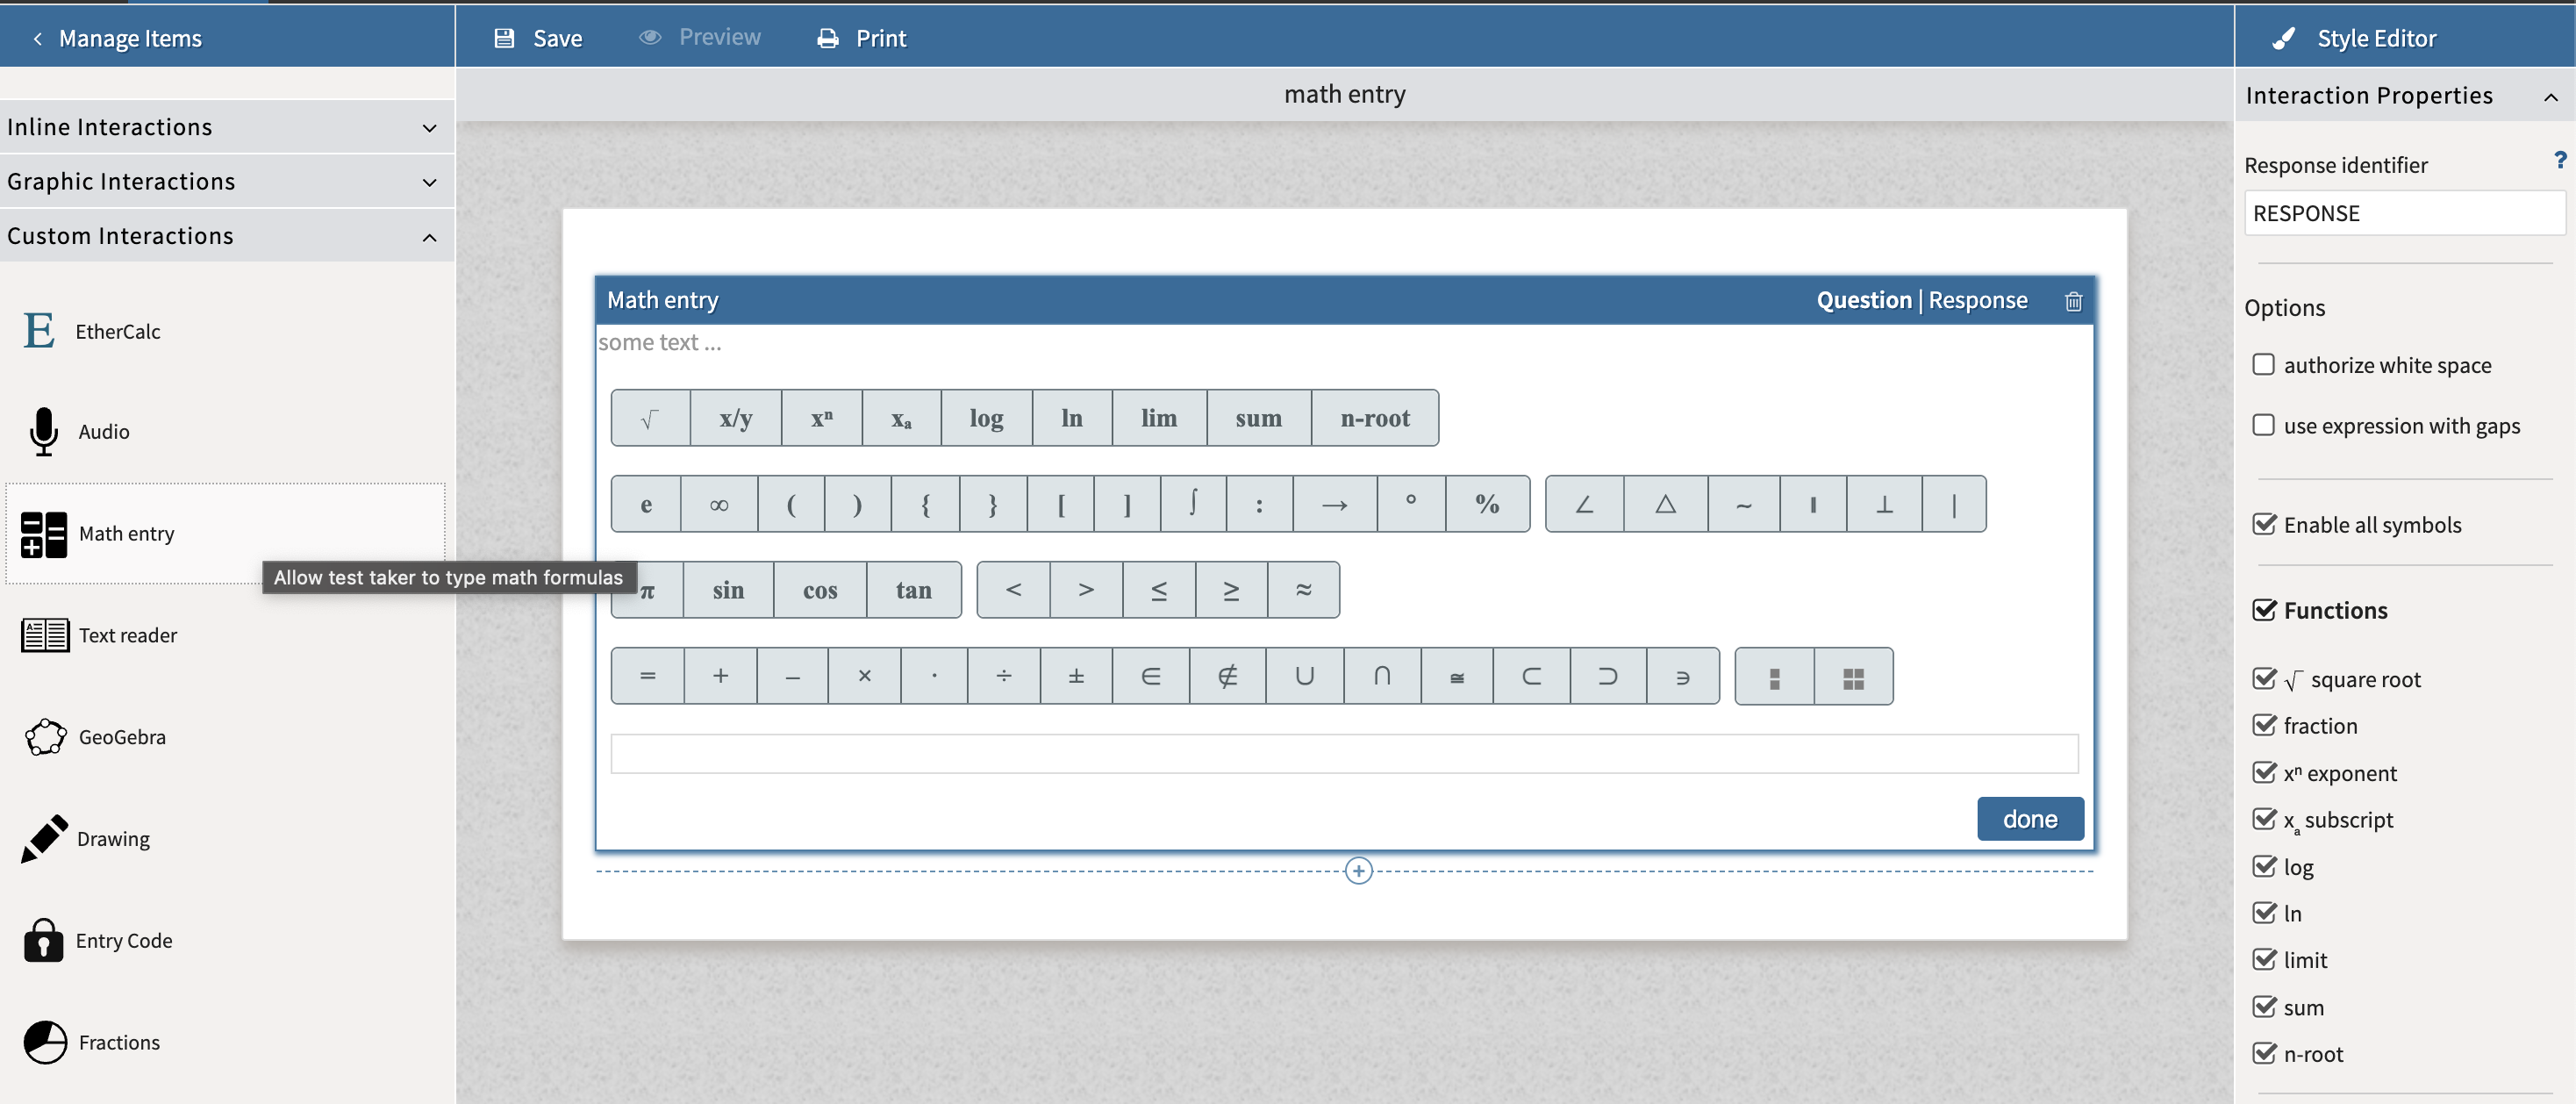
Task: Select the Entry Code interaction icon
Action: [x=43, y=940]
